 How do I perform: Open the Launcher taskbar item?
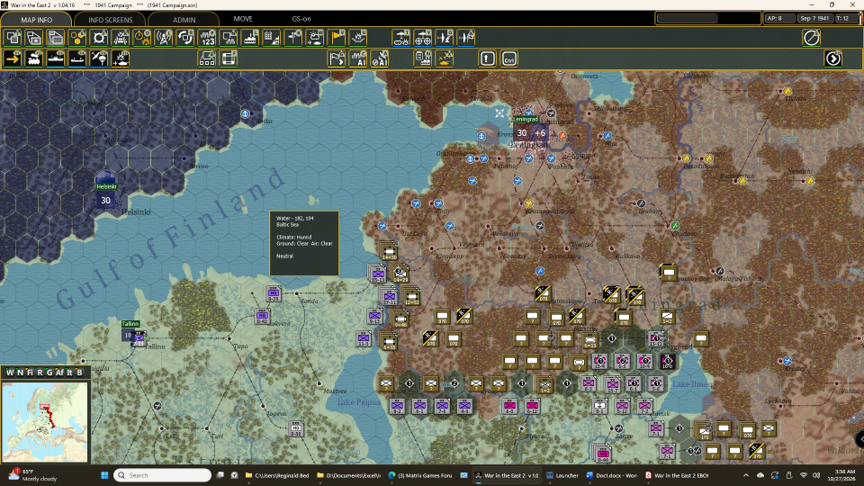pyautogui.click(x=563, y=475)
